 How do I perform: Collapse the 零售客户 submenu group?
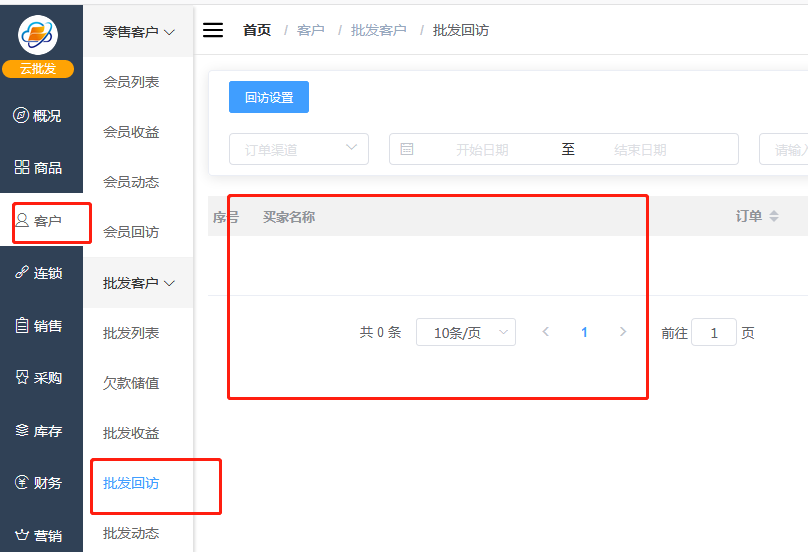pos(138,32)
